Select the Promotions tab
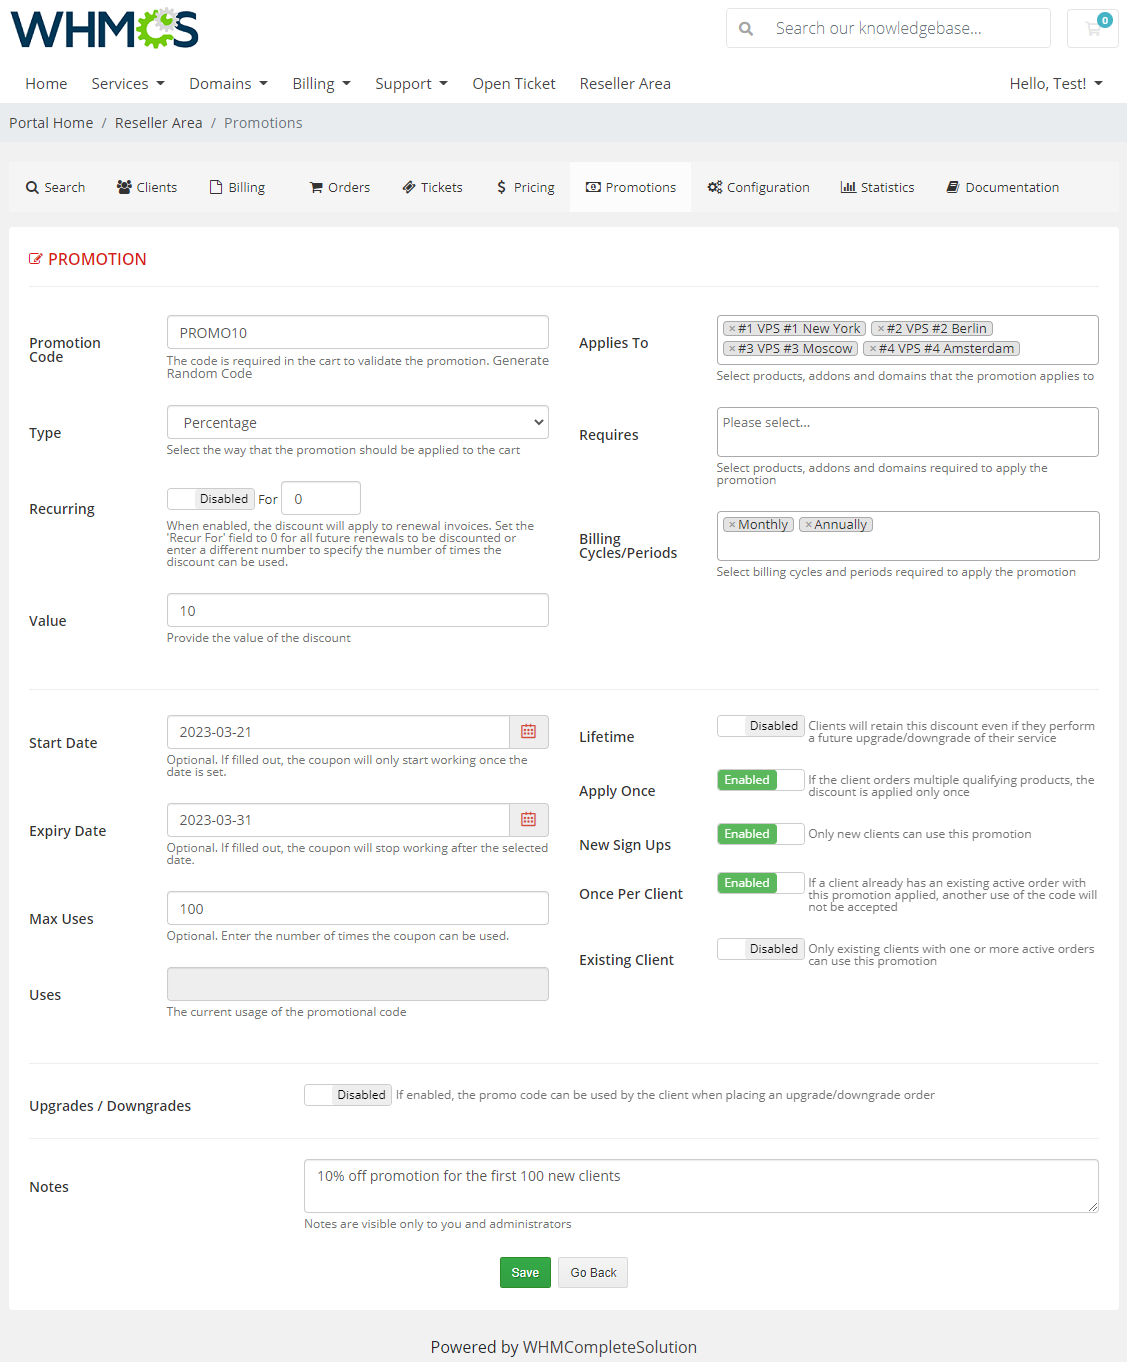The height and width of the screenshot is (1362, 1127). 630,187
